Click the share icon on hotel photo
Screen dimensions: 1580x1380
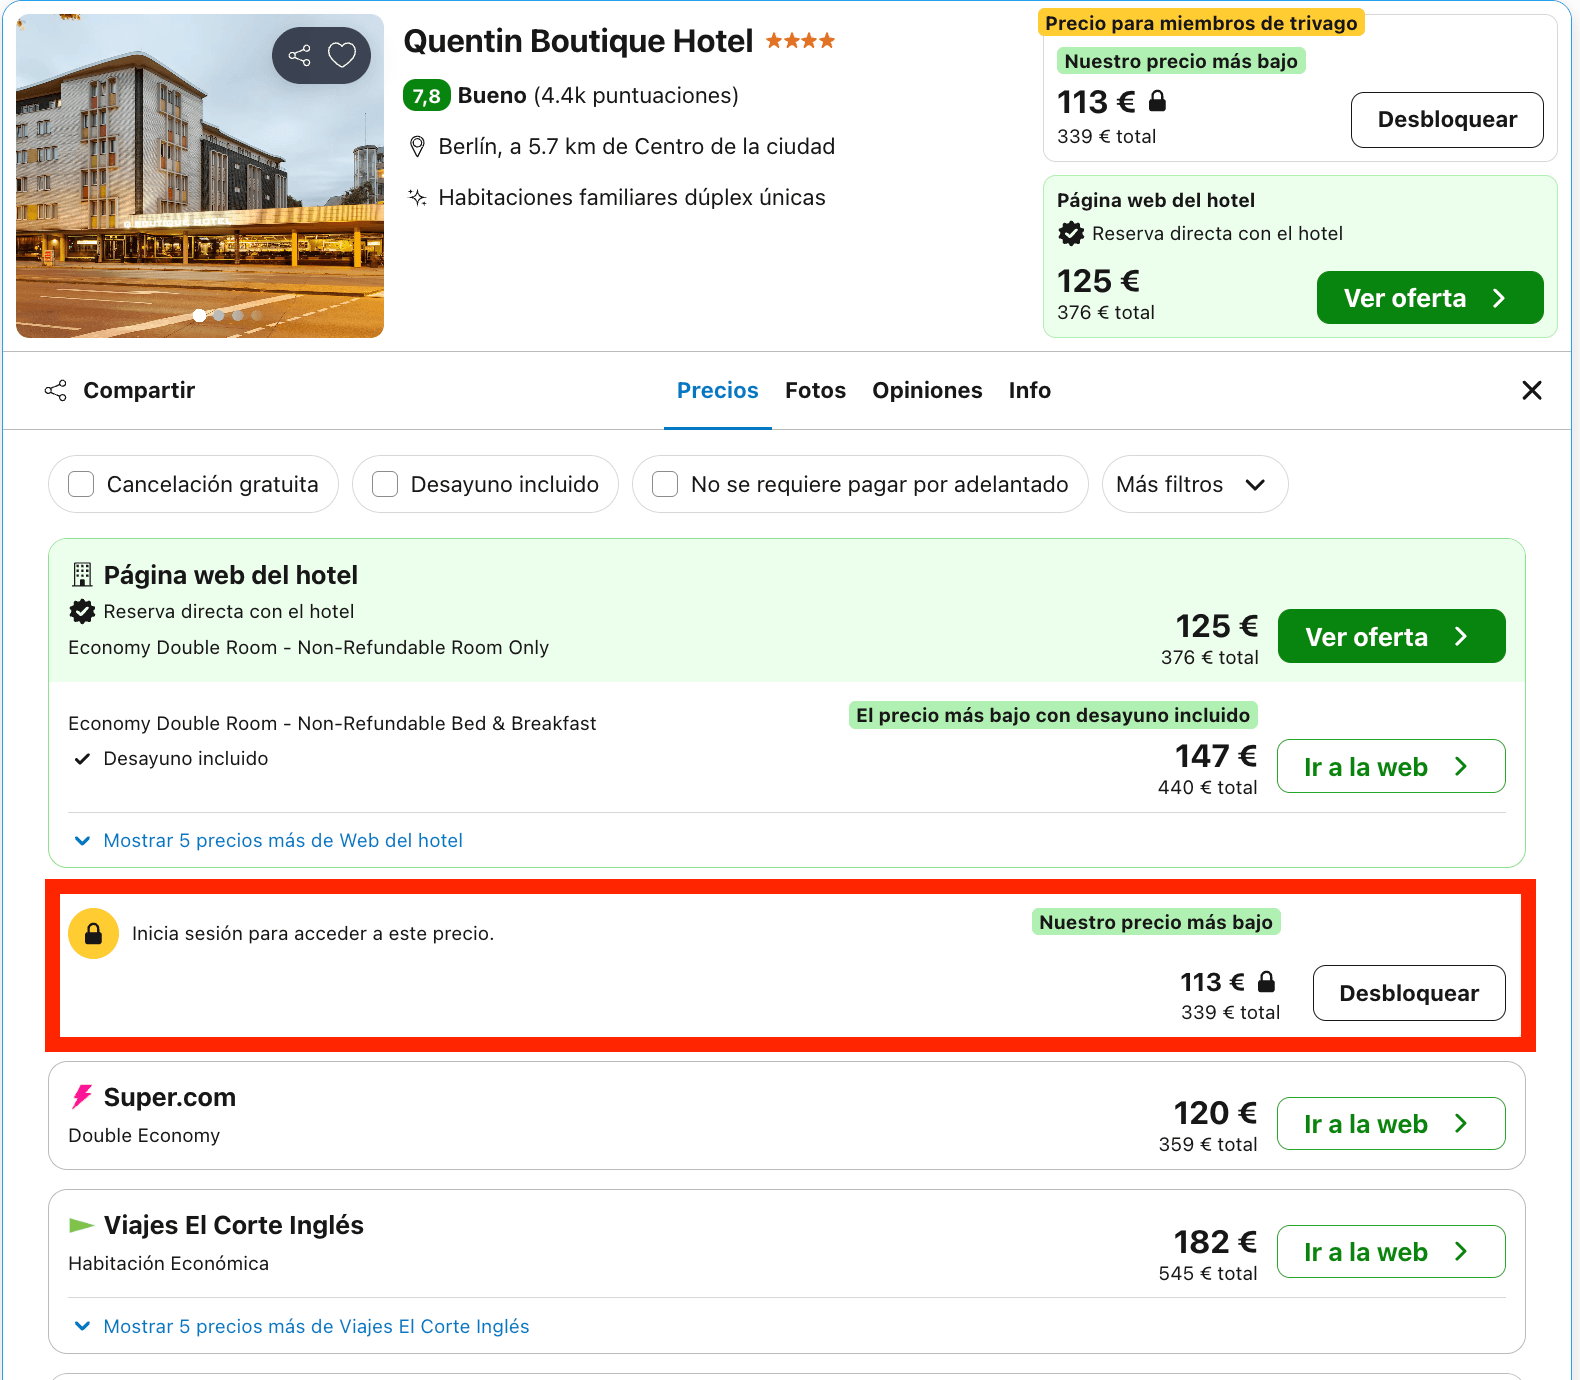tap(299, 55)
